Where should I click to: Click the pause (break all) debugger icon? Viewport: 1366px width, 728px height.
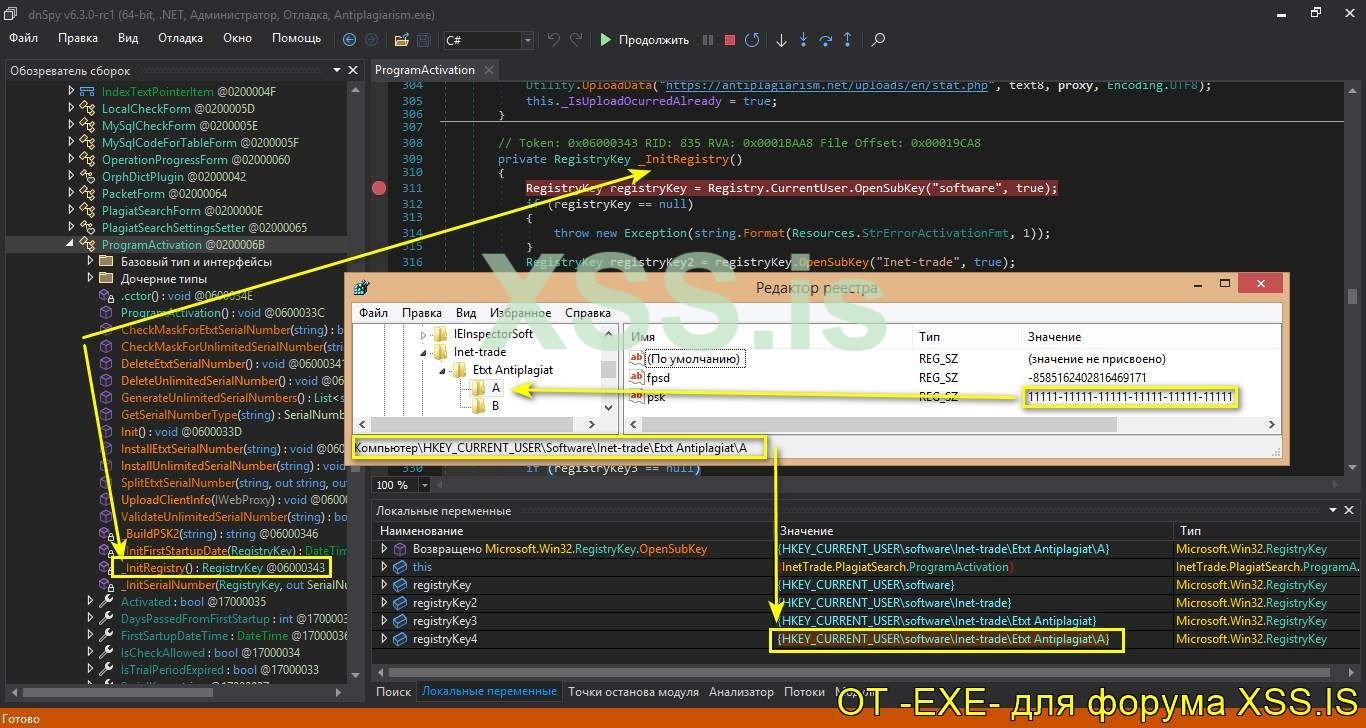coord(708,40)
